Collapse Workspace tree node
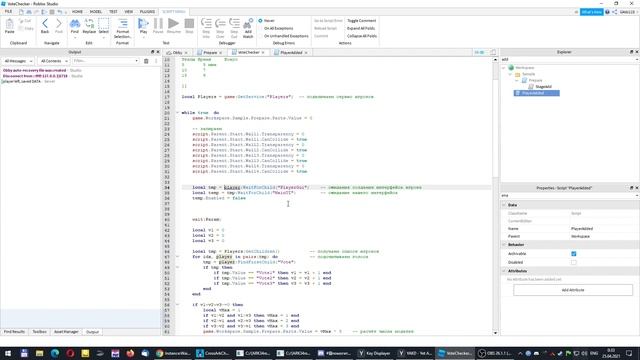The image size is (640, 360). [x=504, y=68]
